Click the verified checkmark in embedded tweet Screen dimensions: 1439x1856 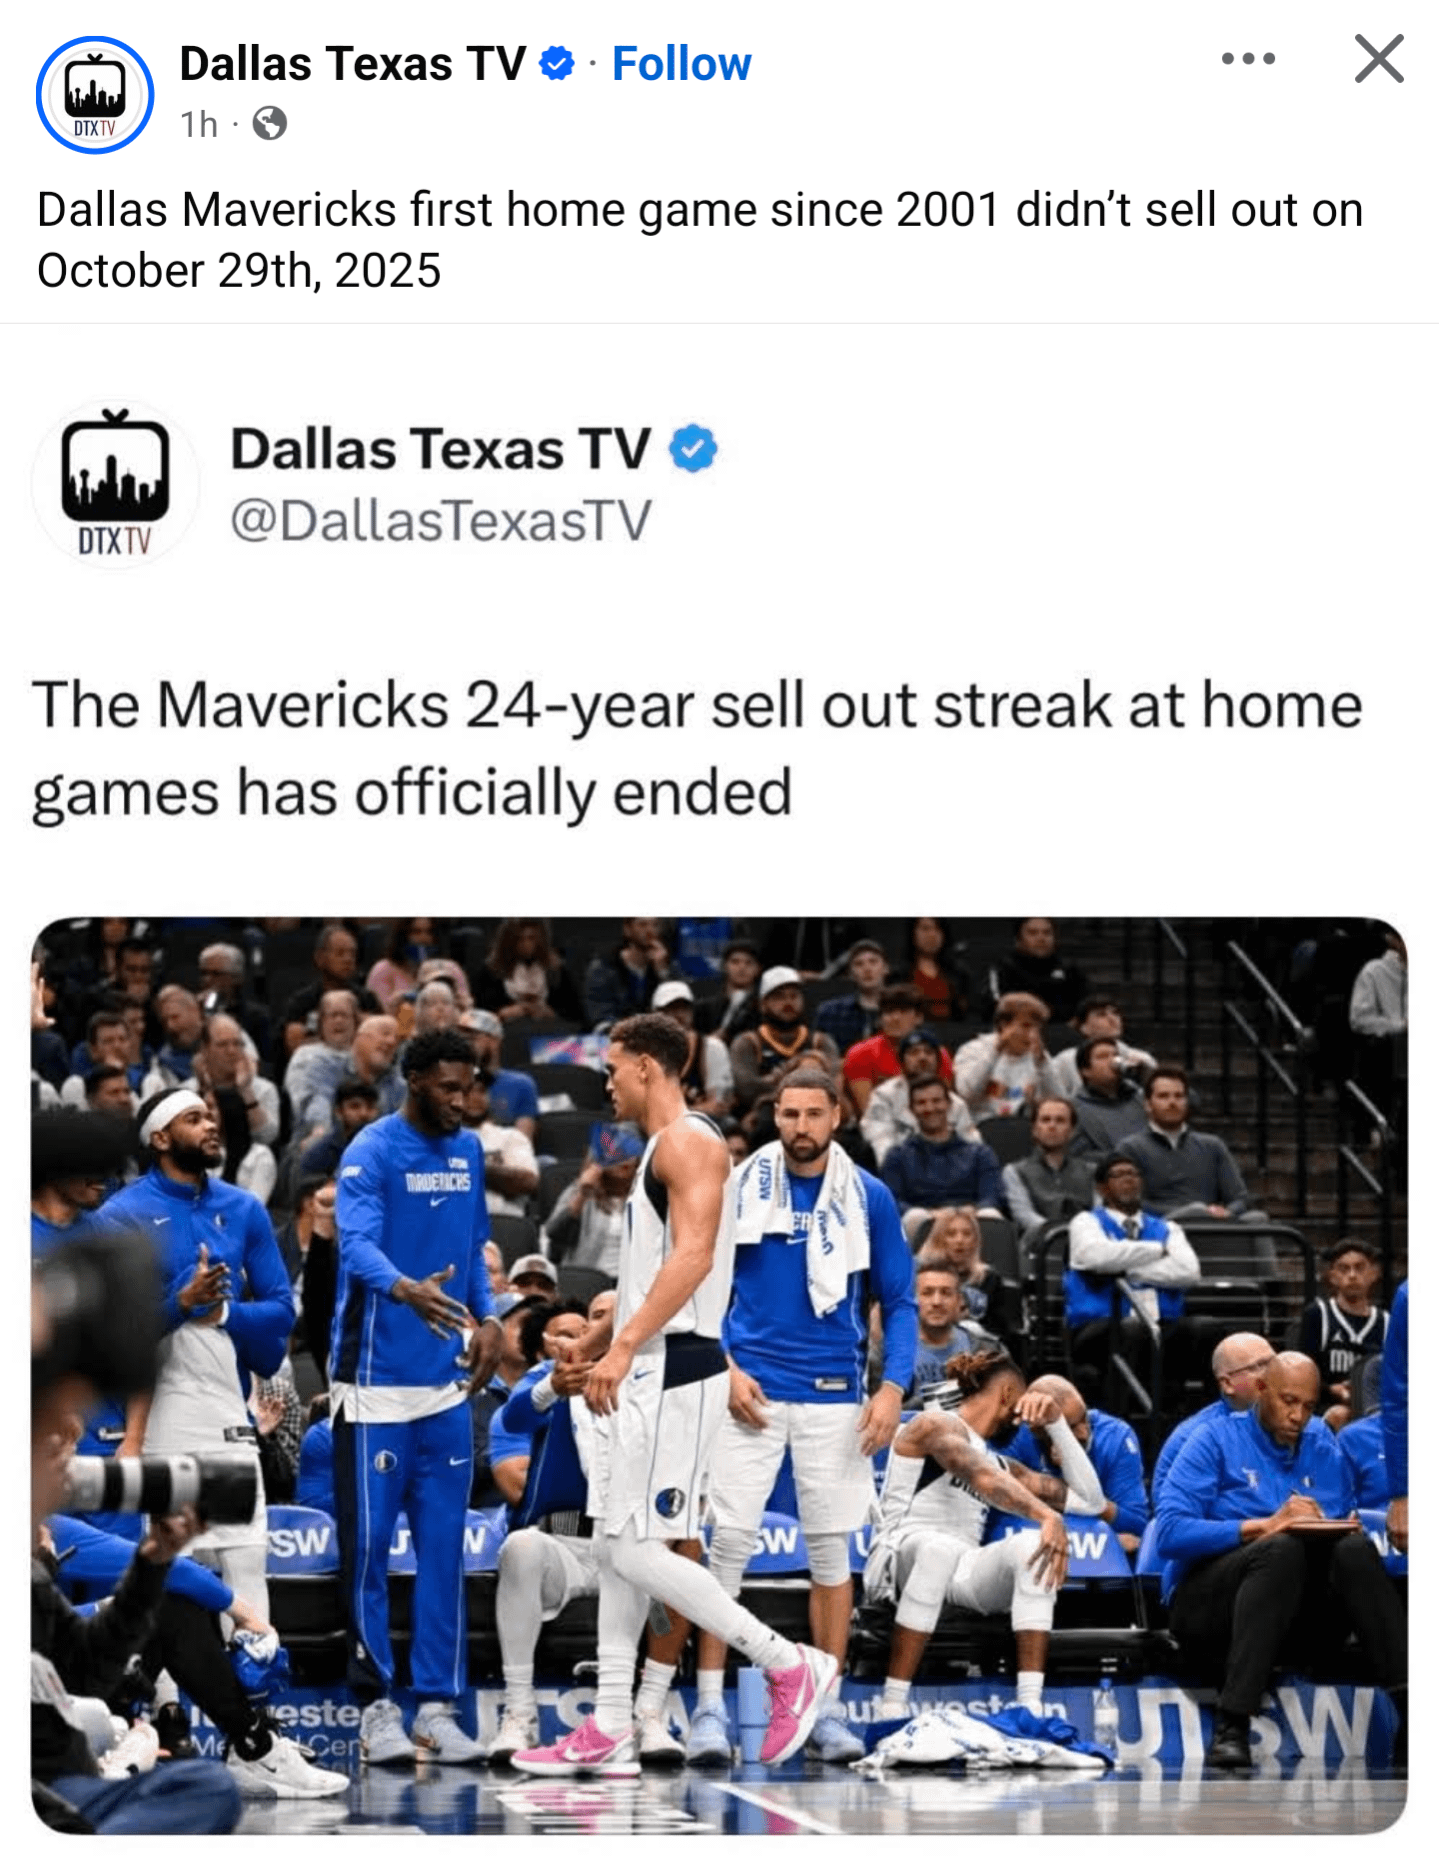click(x=693, y=449)
